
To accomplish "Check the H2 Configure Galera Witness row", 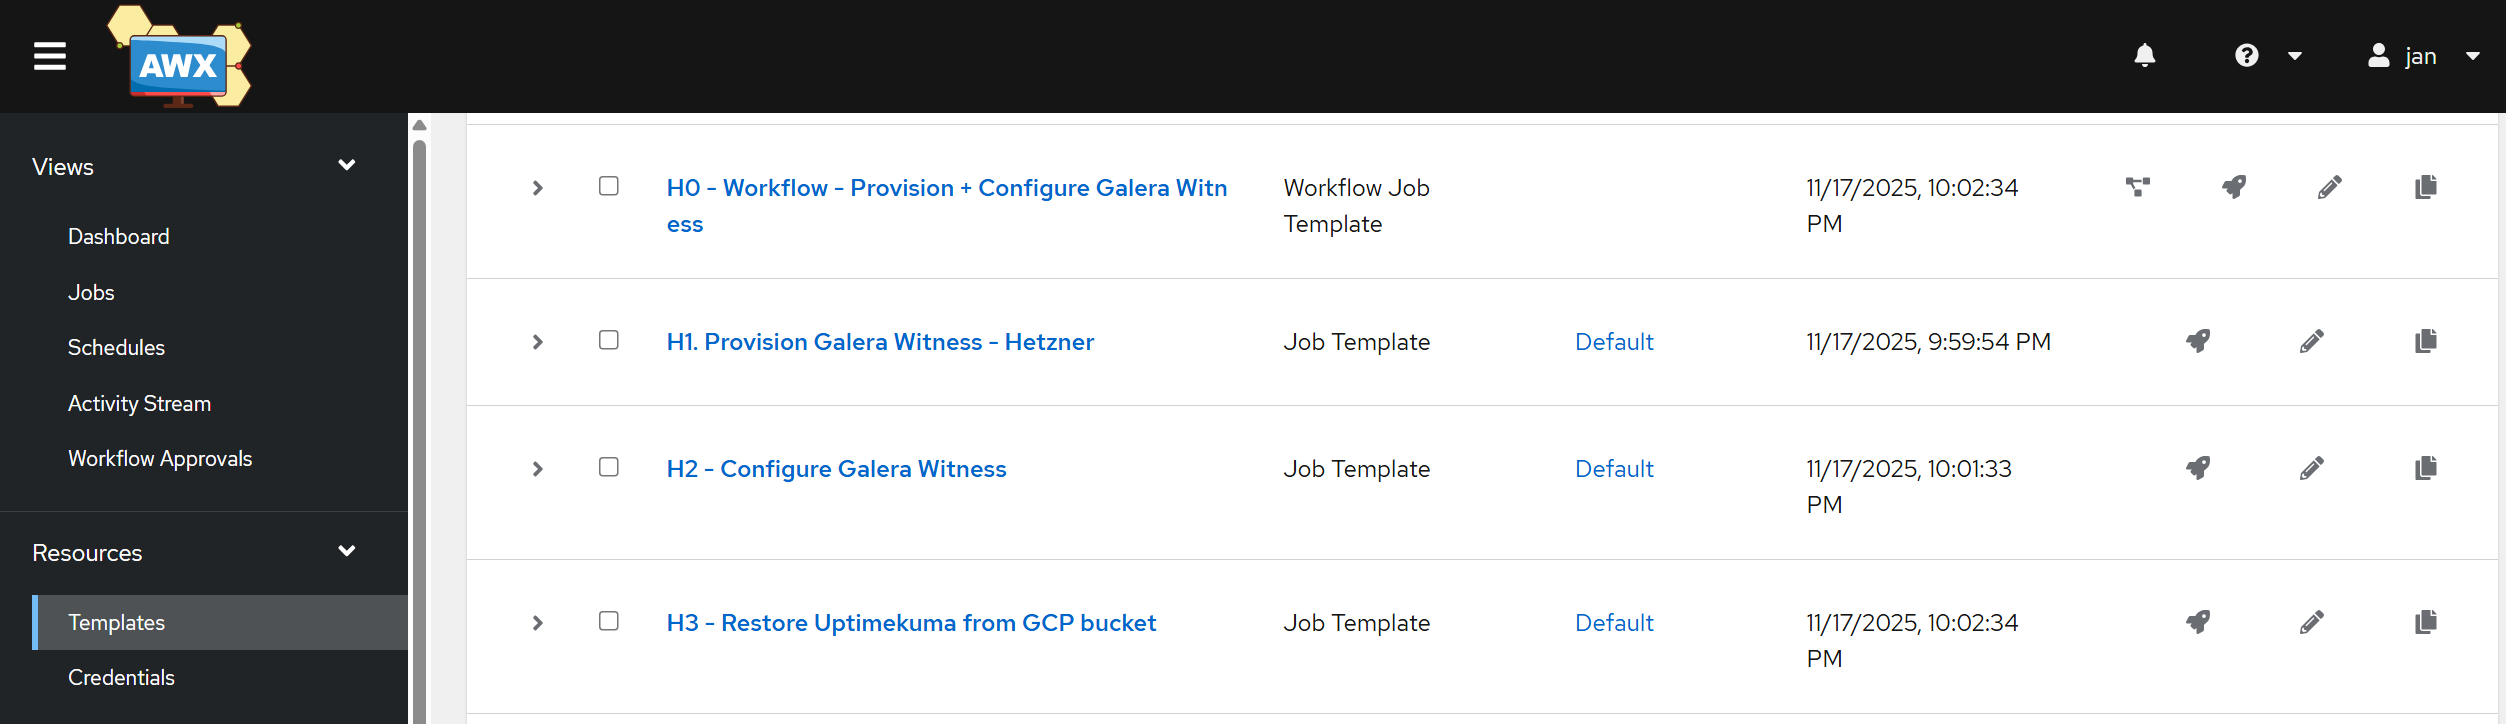I will 609,467.
